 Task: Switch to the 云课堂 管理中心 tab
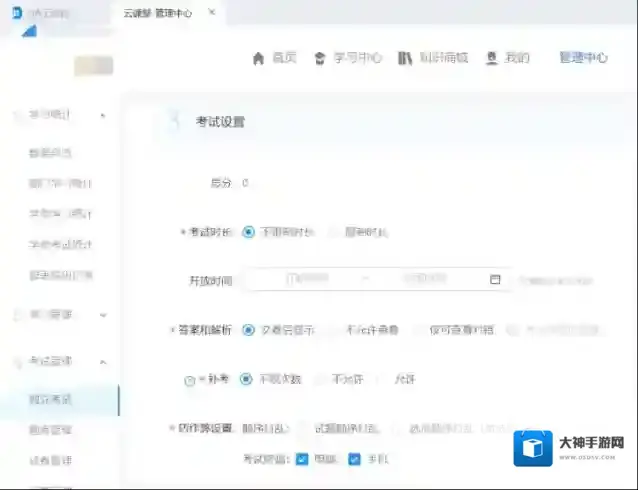(x=157, y=13)
